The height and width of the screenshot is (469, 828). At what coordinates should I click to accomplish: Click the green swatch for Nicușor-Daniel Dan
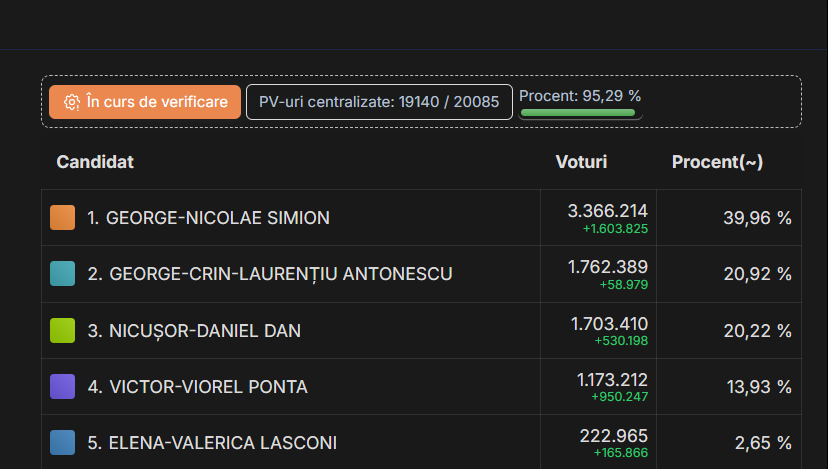click(x=63, y=330)
